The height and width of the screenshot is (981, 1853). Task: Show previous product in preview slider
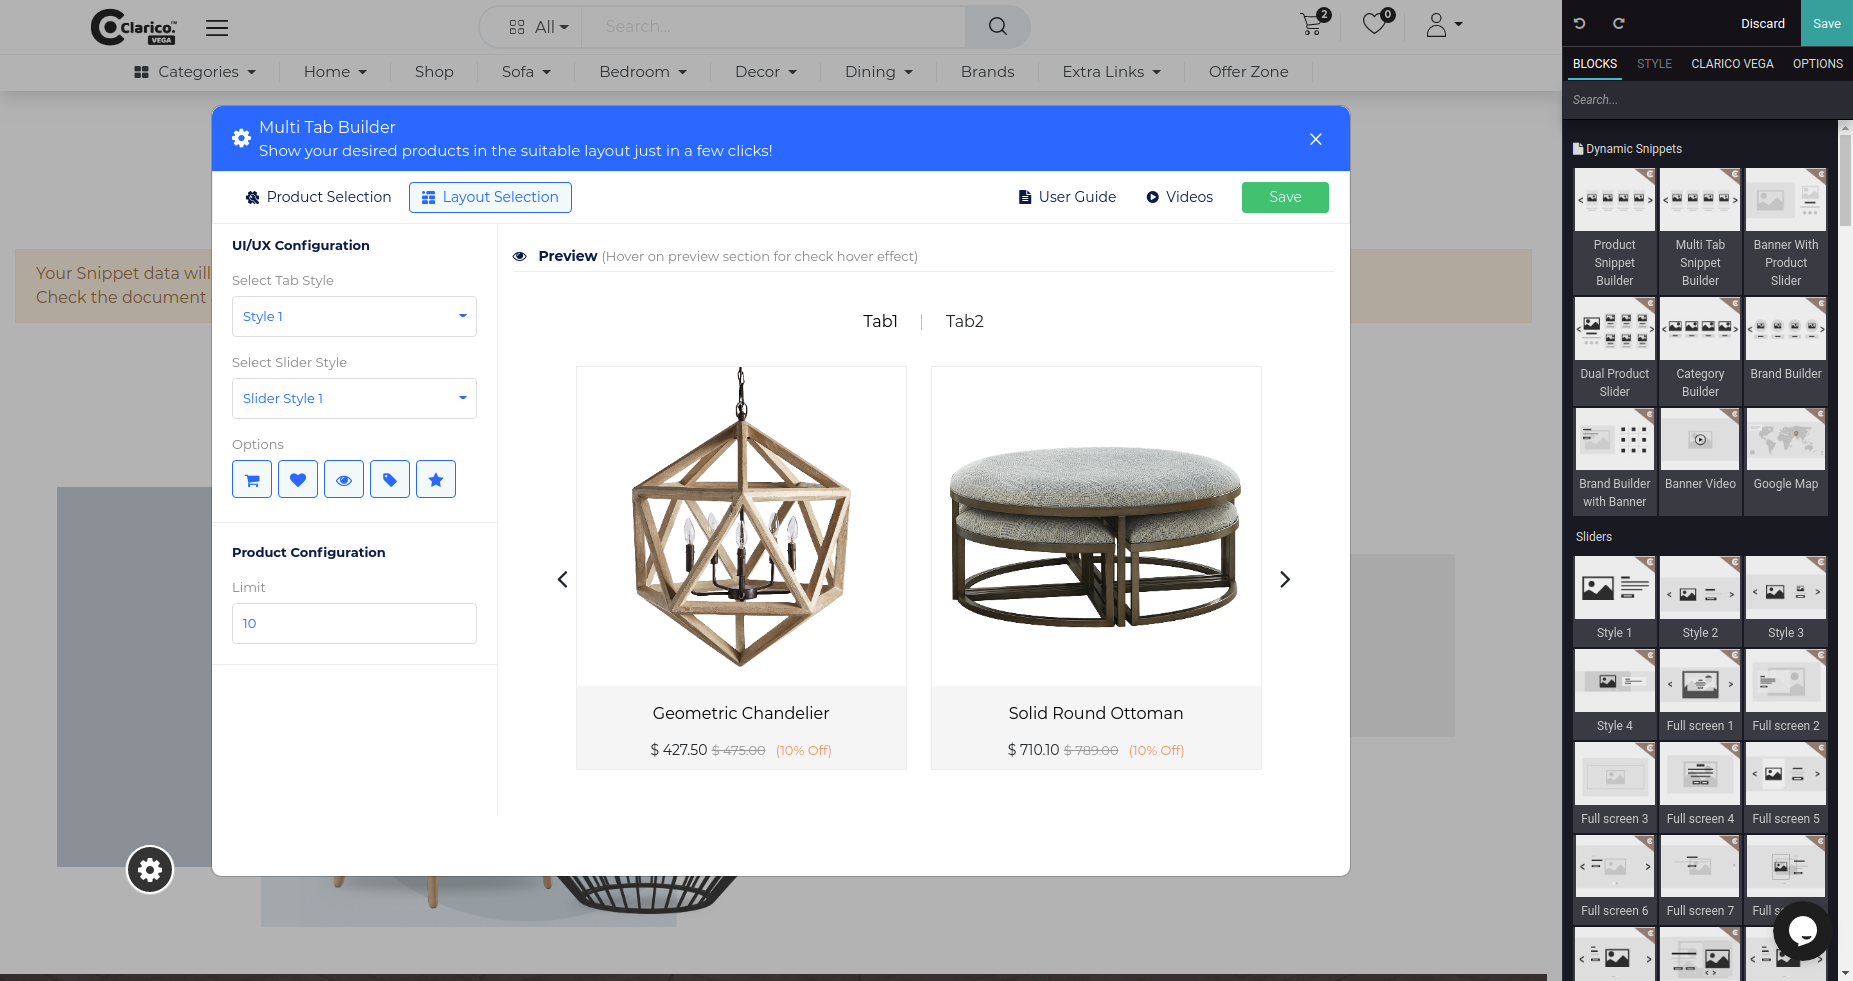562,579
